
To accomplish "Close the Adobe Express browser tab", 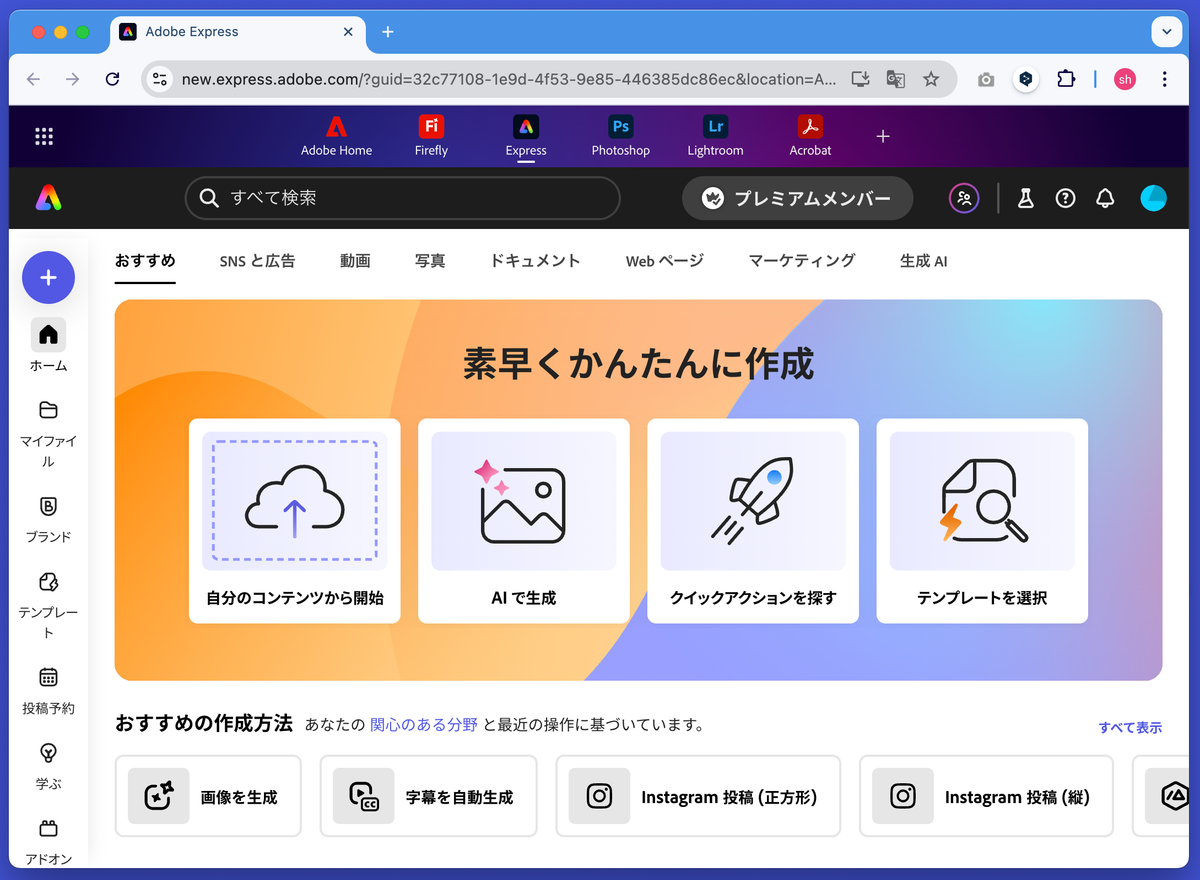I will tap(348, 32).
